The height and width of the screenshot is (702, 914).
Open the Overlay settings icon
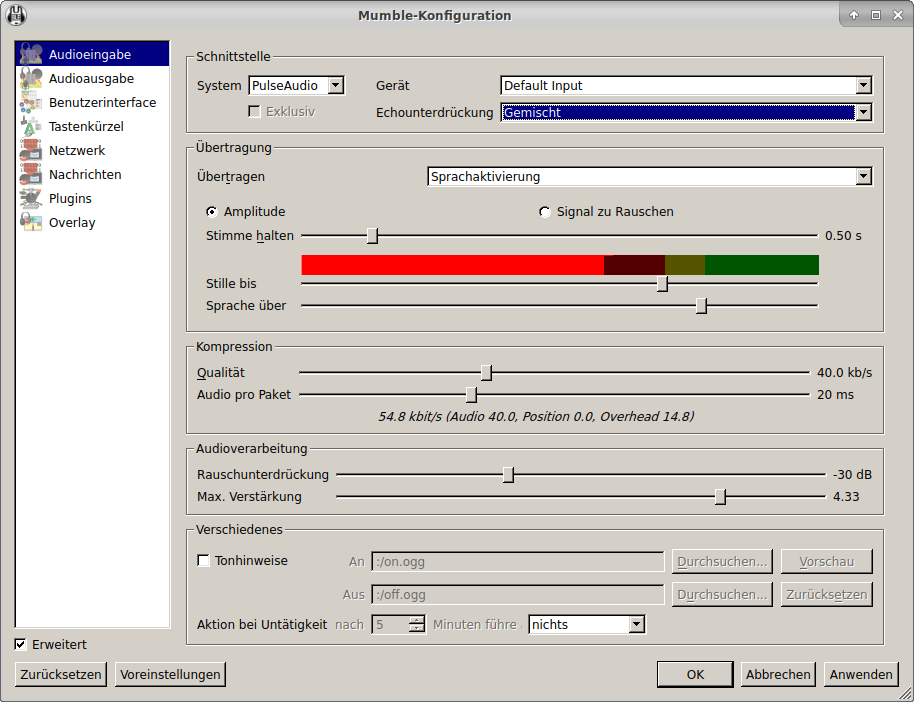tap(31, 222)
